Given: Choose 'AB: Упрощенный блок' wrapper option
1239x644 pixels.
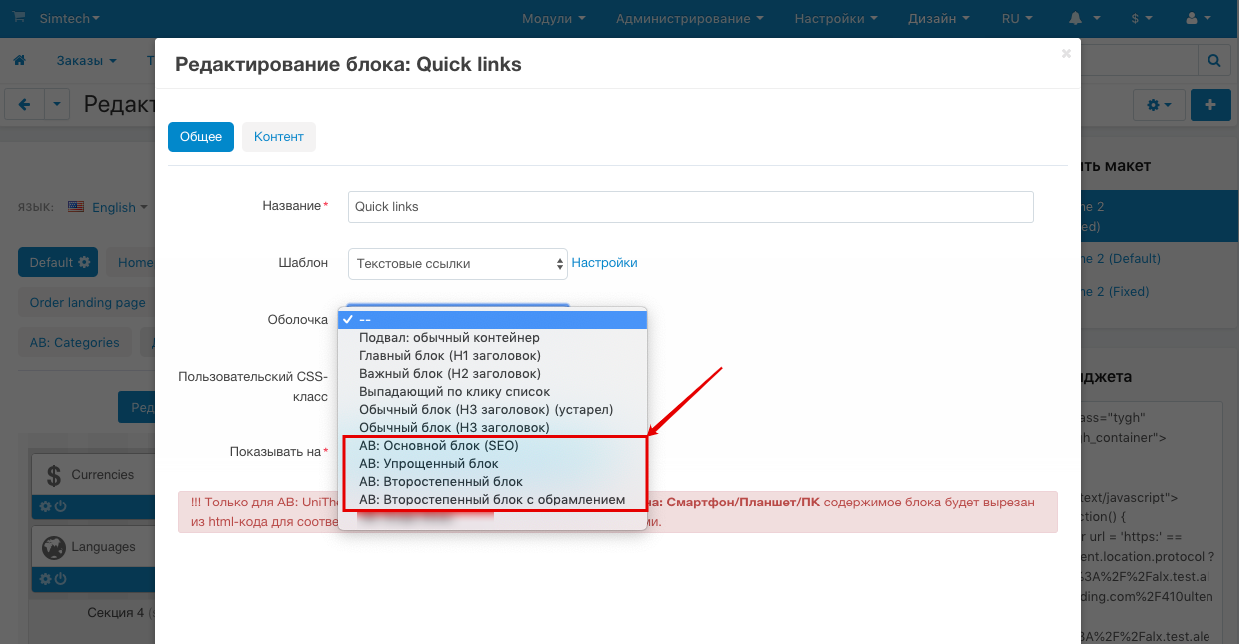Looking at the screenshot, I should point(428,463).
